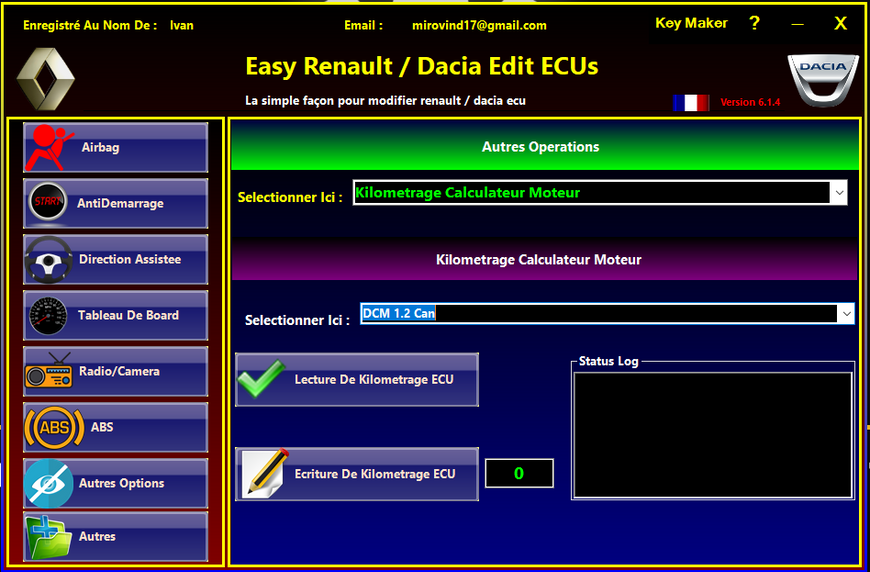870x572 pixels.
Task: Expand the Kilometrage Calculateur Moteur dropdown arrow
Action: tap(838, 193)
